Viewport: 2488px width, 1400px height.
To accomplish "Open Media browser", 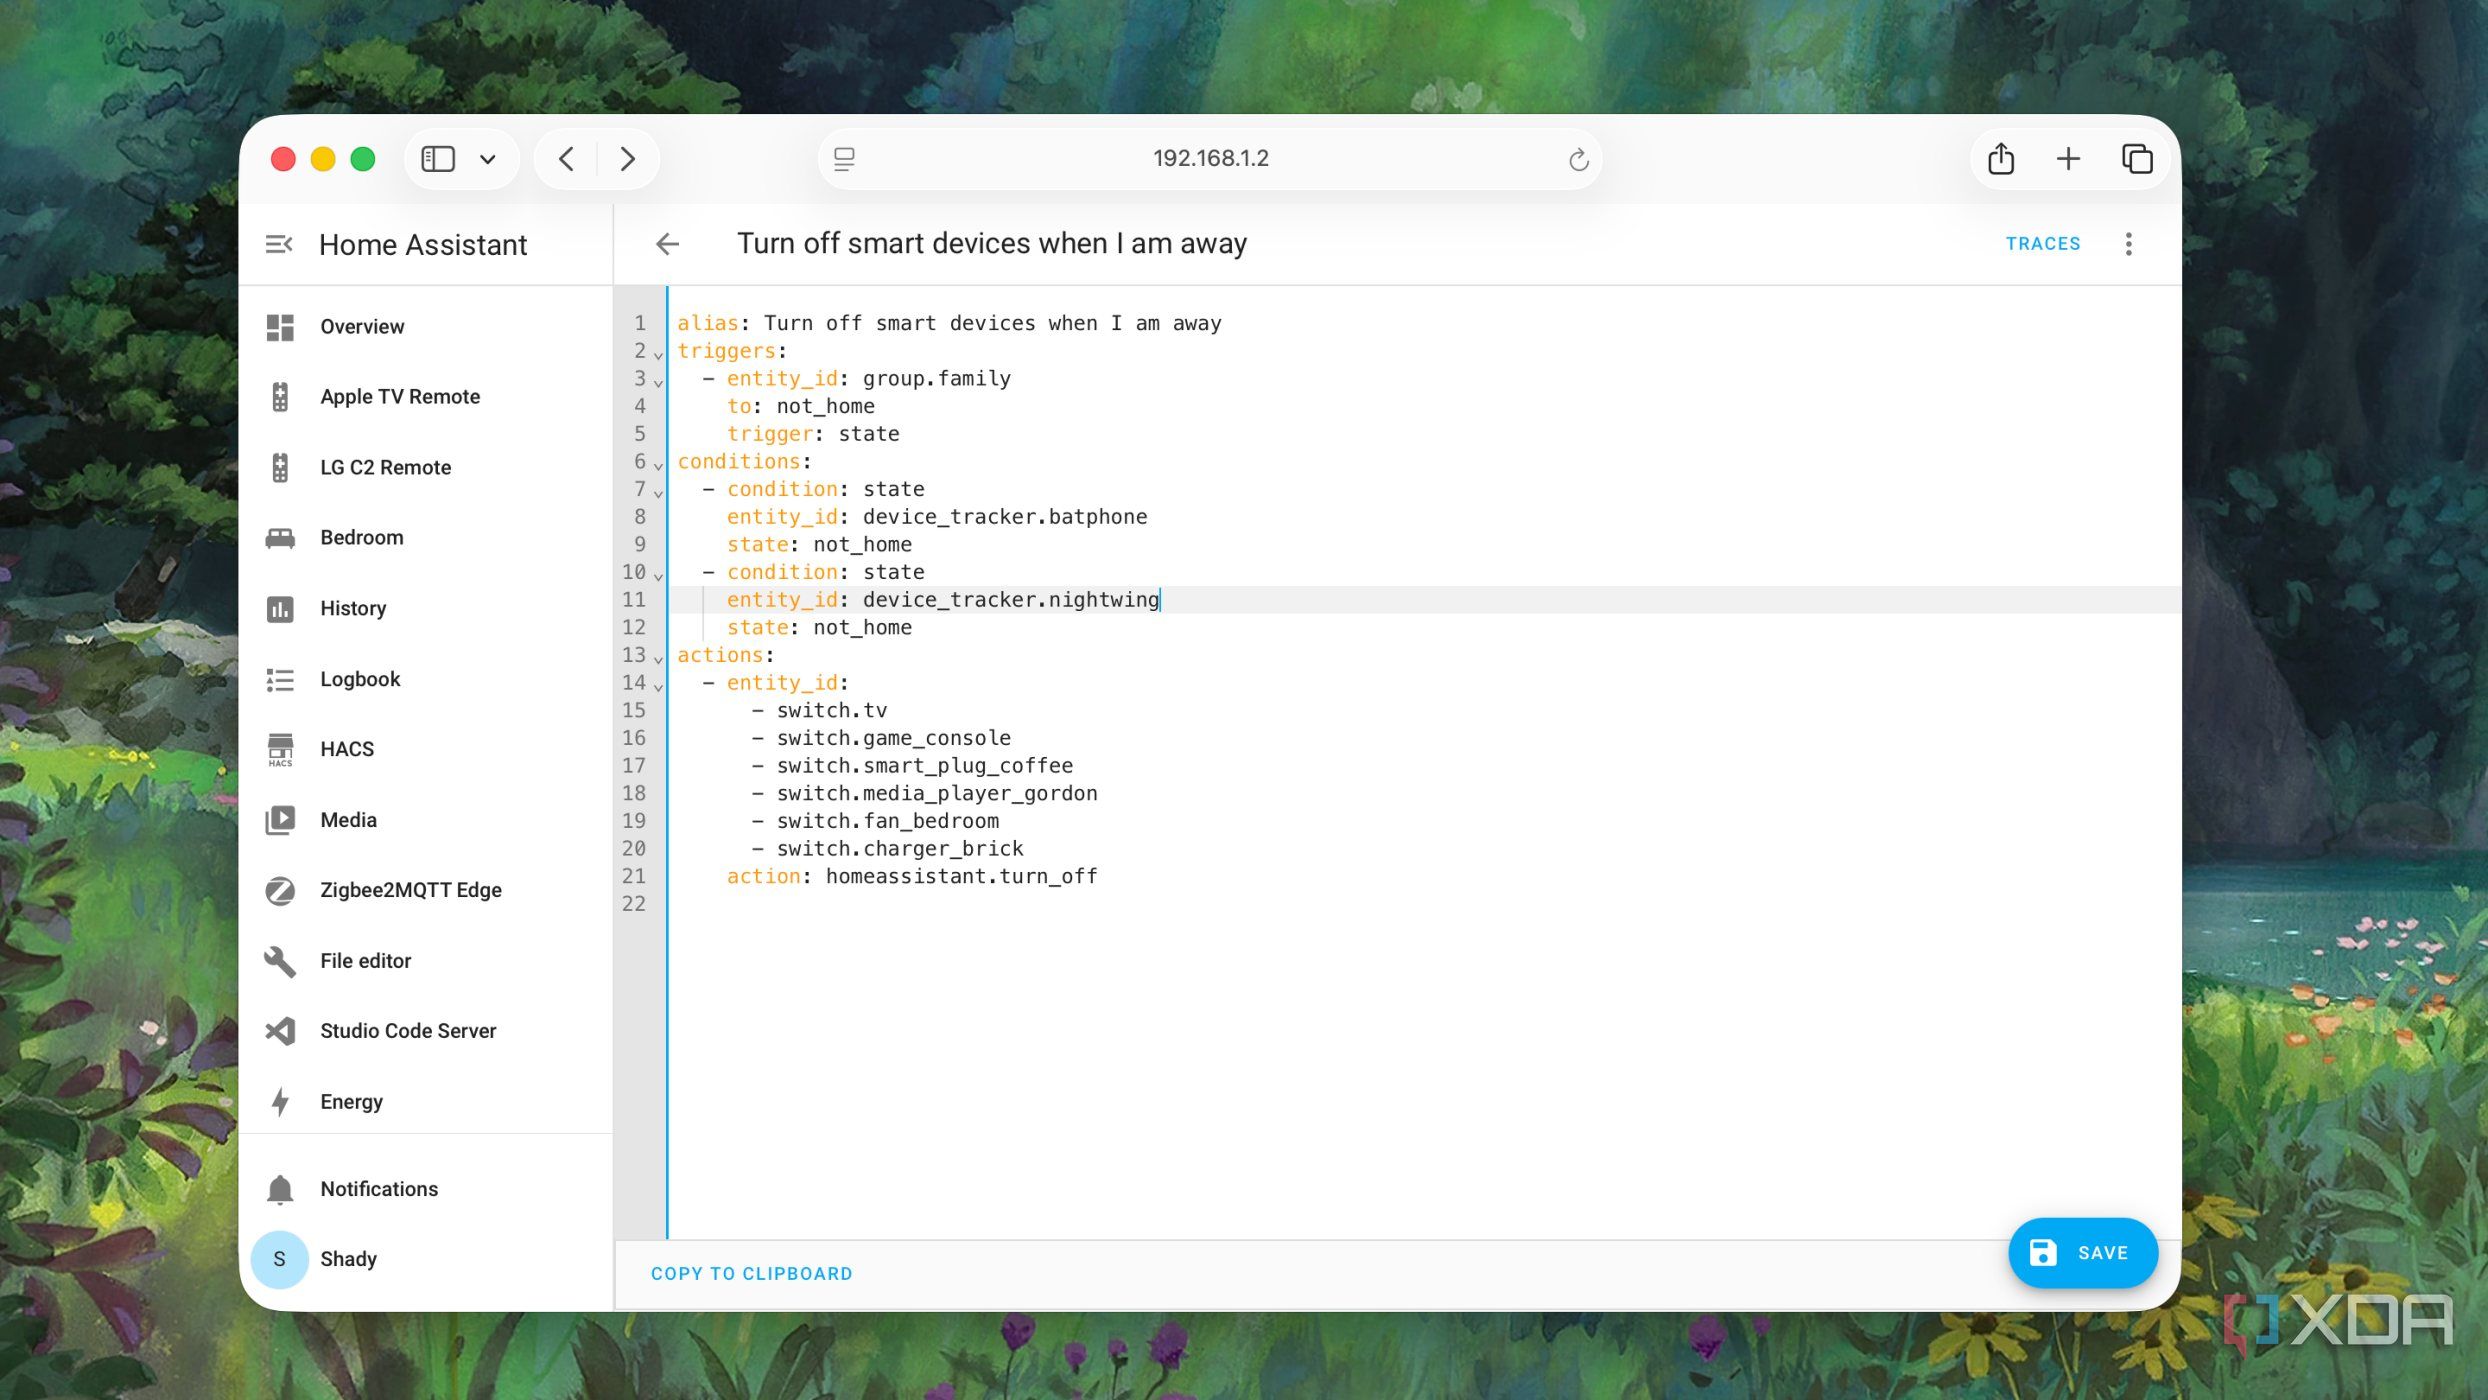I will (426, 821).
